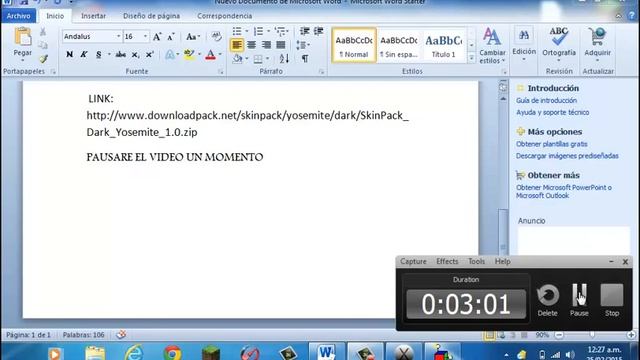Run Ortografía spelling check
This screenshot has width=640, height=360.
(x=559, y=44)
